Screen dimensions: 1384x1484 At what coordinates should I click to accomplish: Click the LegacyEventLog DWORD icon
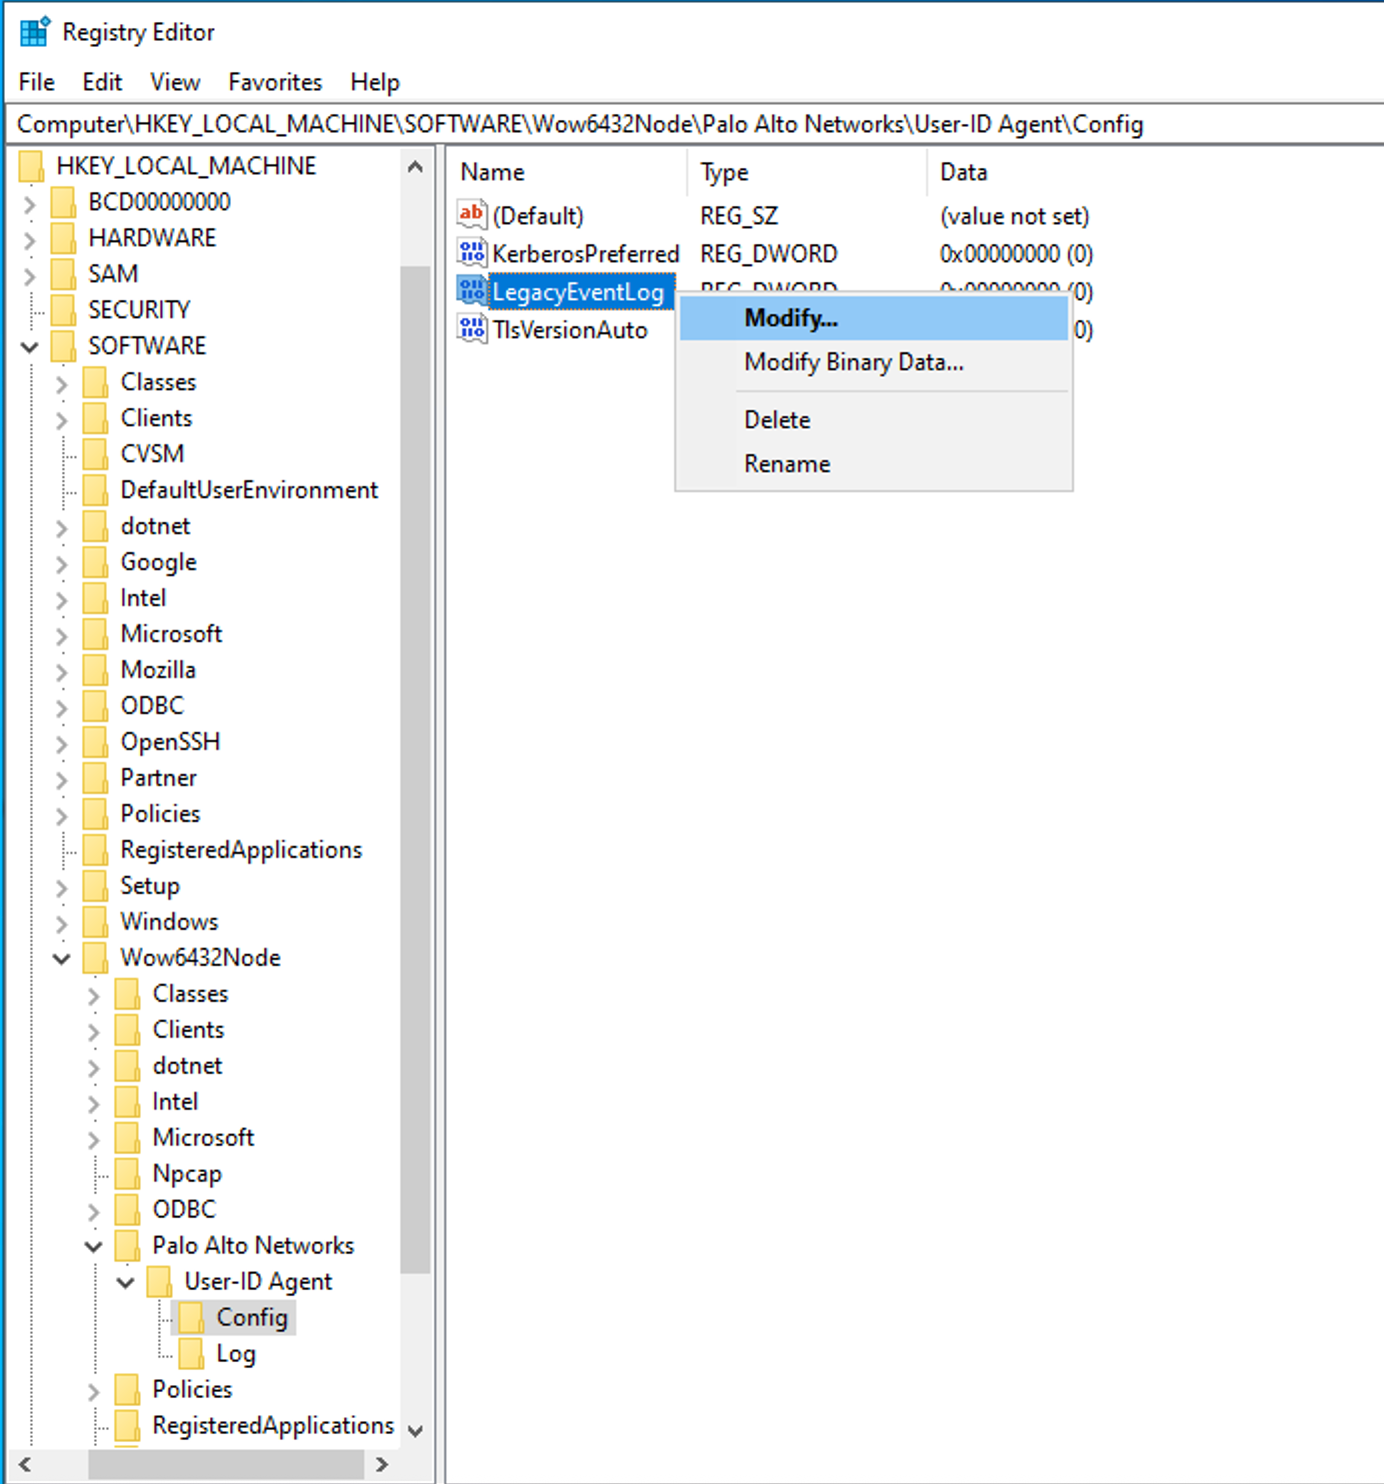pos(471,291)
